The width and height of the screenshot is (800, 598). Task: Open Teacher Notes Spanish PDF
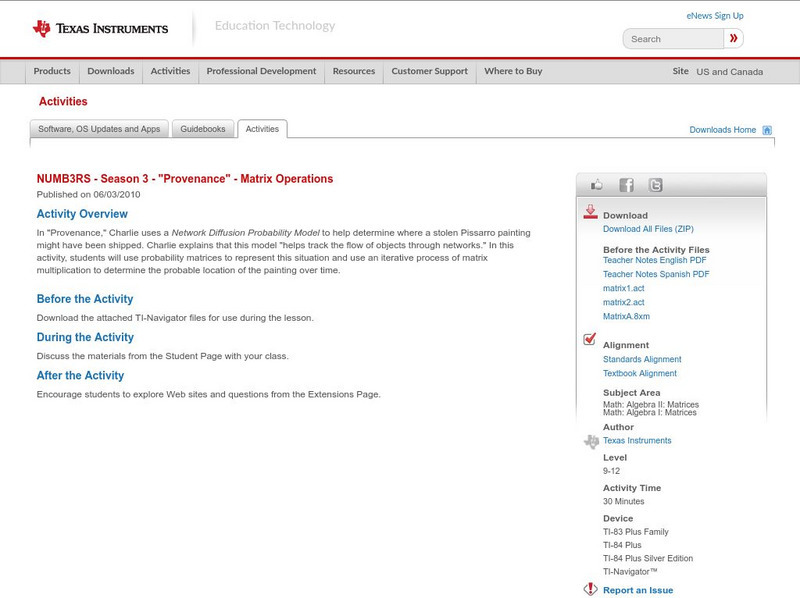pyautogui.click(x=656, y=274)
